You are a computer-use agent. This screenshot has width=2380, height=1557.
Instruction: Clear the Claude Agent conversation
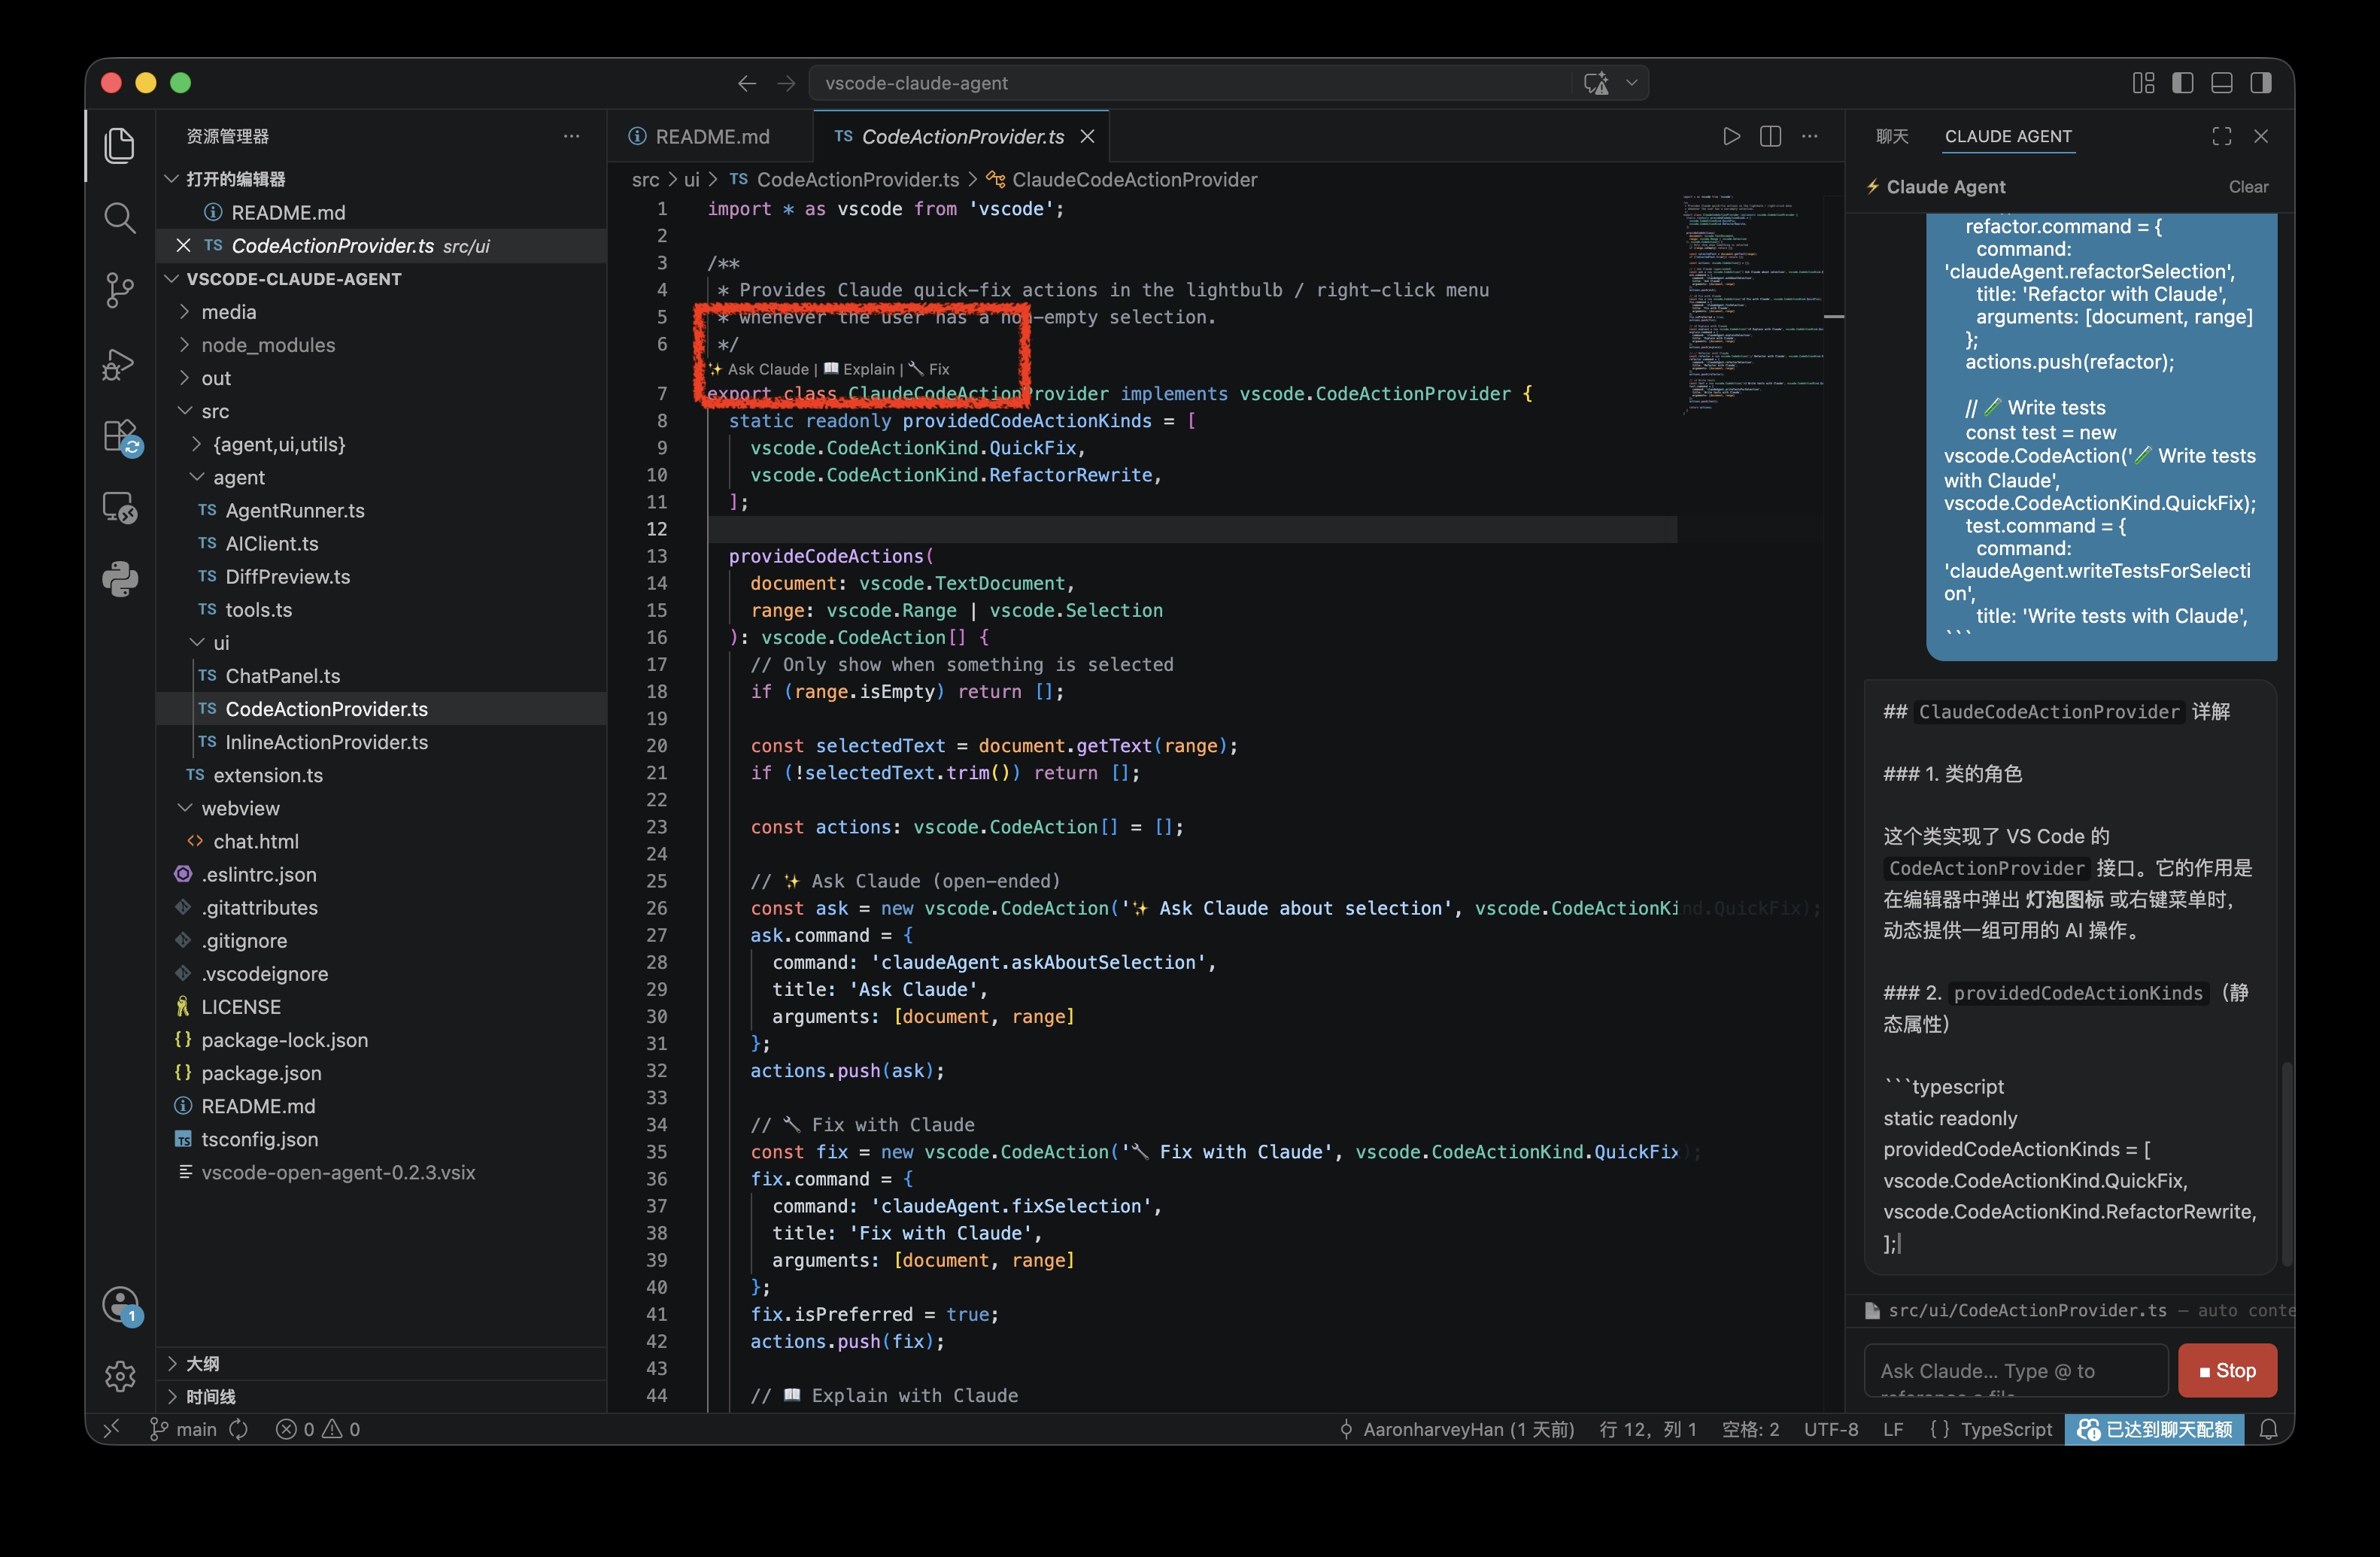point(2247,187)
